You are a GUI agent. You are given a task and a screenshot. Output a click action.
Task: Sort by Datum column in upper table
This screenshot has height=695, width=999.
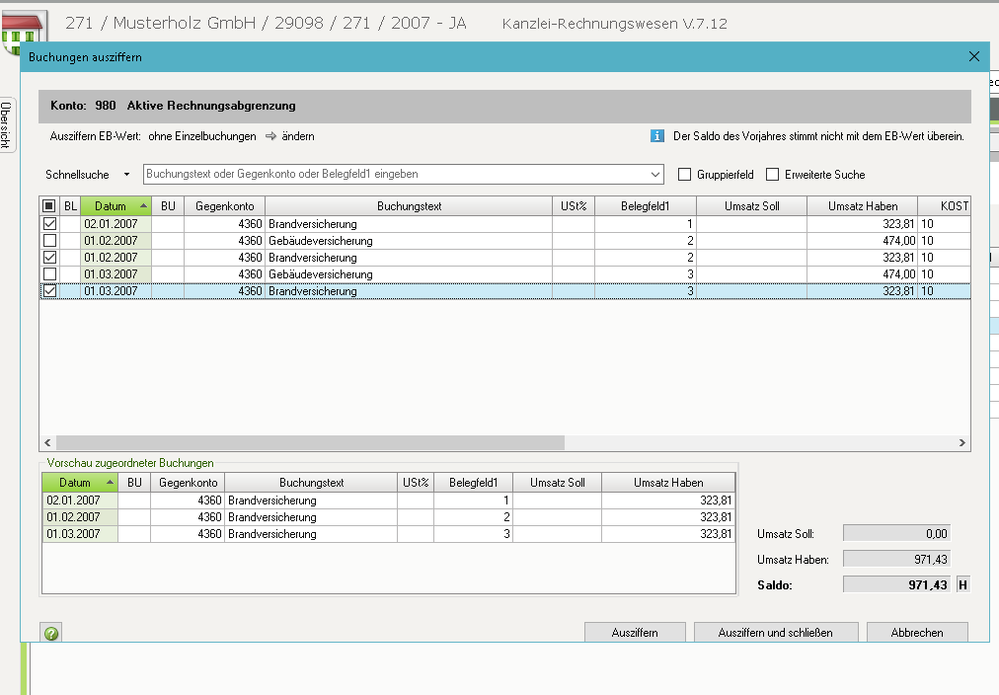click(115, 206)
